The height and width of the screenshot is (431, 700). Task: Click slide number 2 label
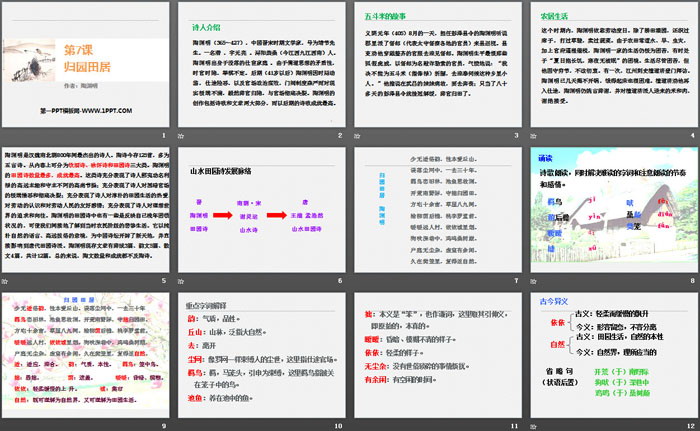[340, 135]
